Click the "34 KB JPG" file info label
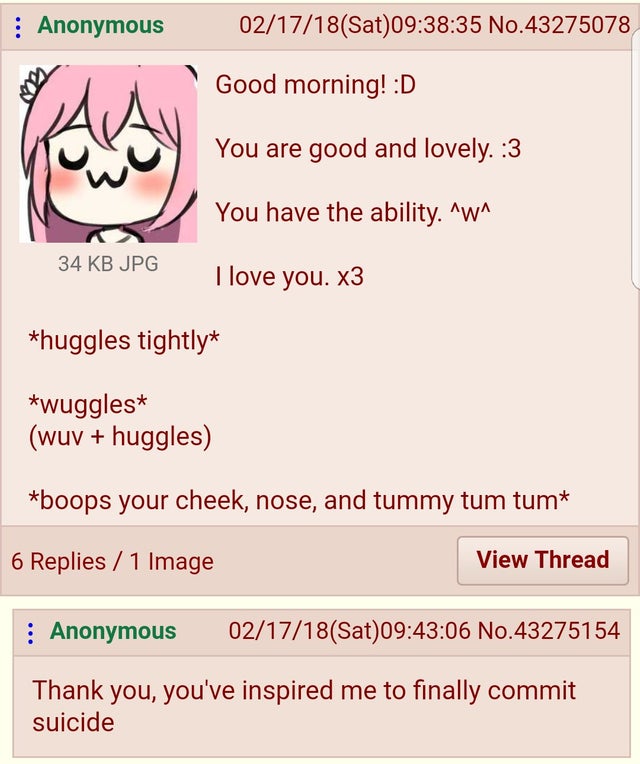 click(x=108, y=264)
